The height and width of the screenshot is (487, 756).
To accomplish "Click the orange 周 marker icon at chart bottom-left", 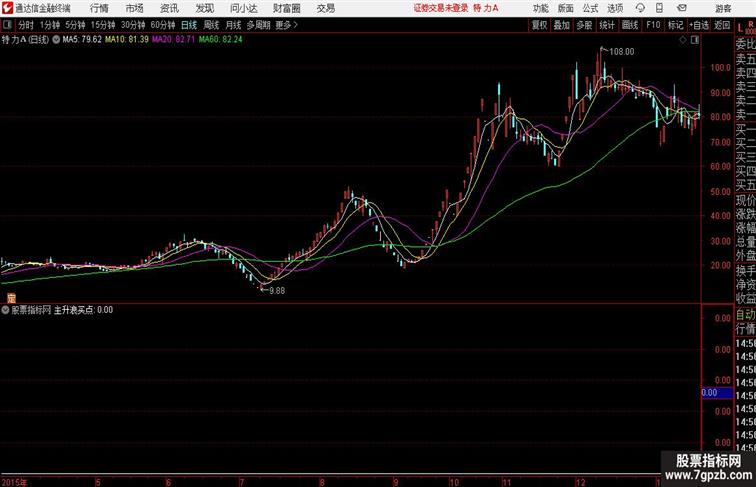I will pos(11,298).
